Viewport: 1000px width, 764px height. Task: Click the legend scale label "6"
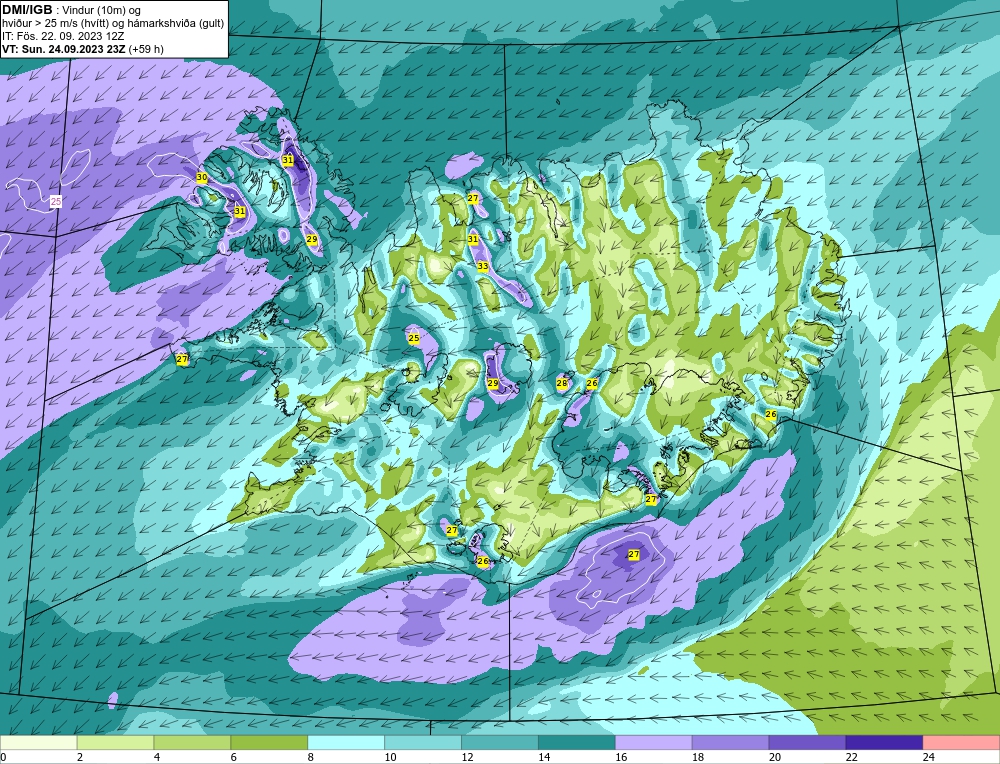pyautogui.click(x=234, y=757)
